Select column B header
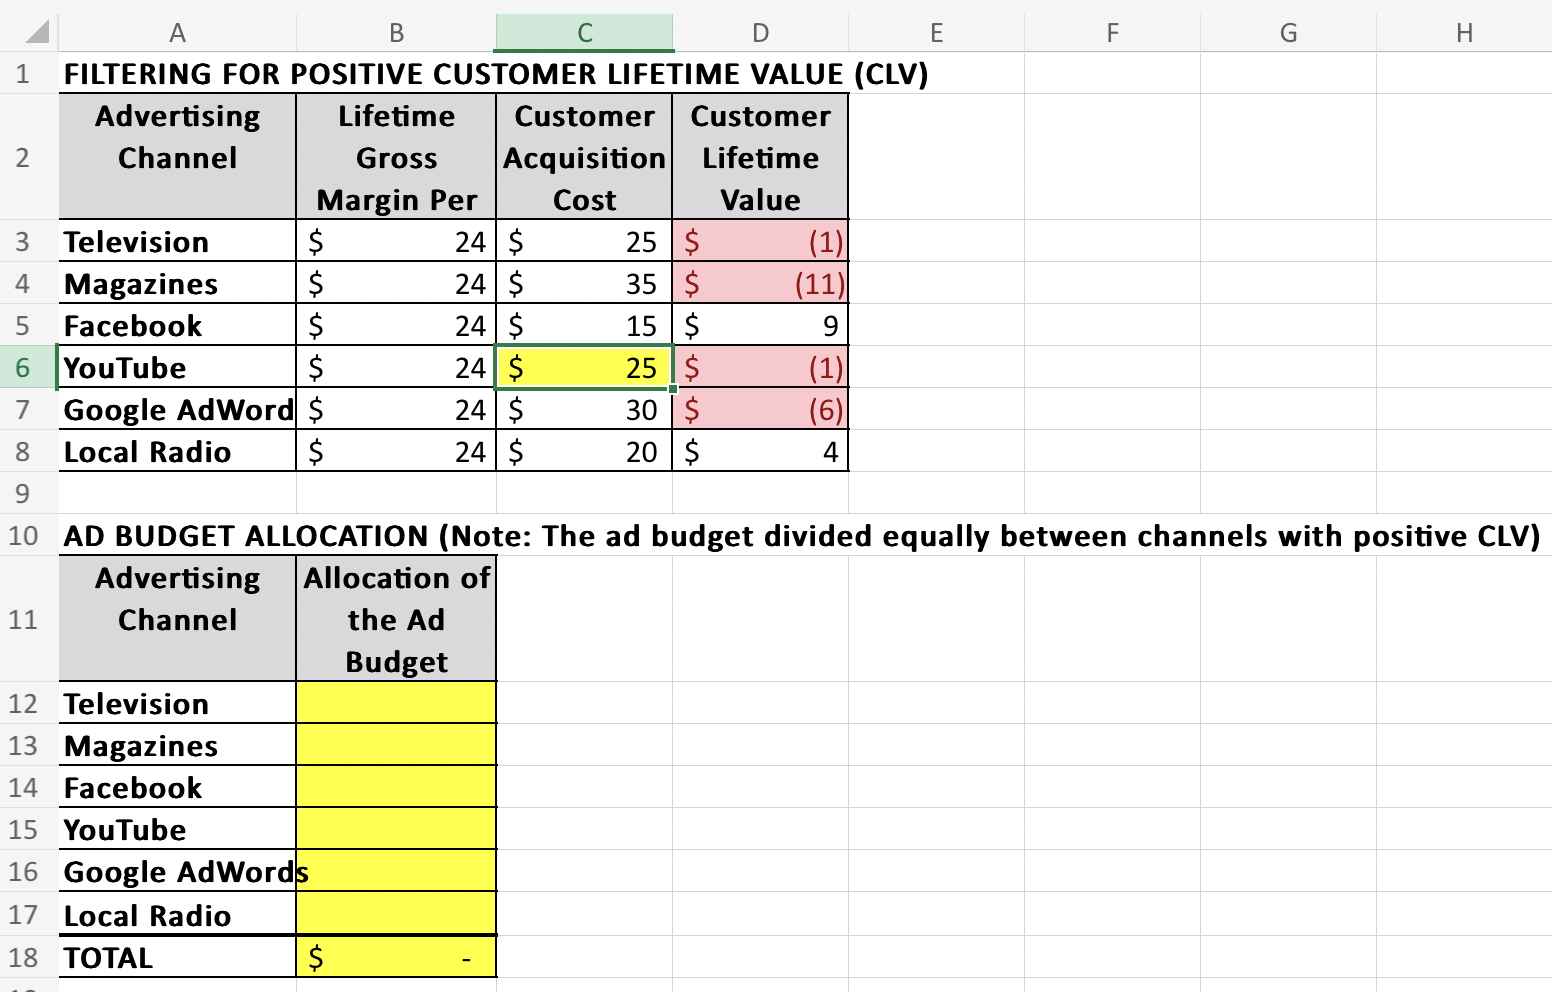The width and height of the screenshot is (1552, 992). 396,33
